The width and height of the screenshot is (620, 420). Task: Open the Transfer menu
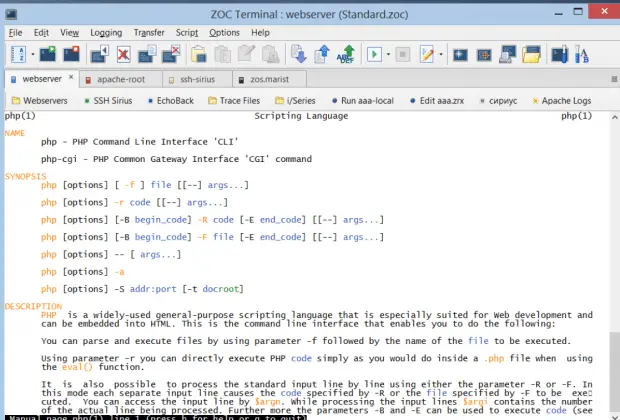(x=149, y=32)
